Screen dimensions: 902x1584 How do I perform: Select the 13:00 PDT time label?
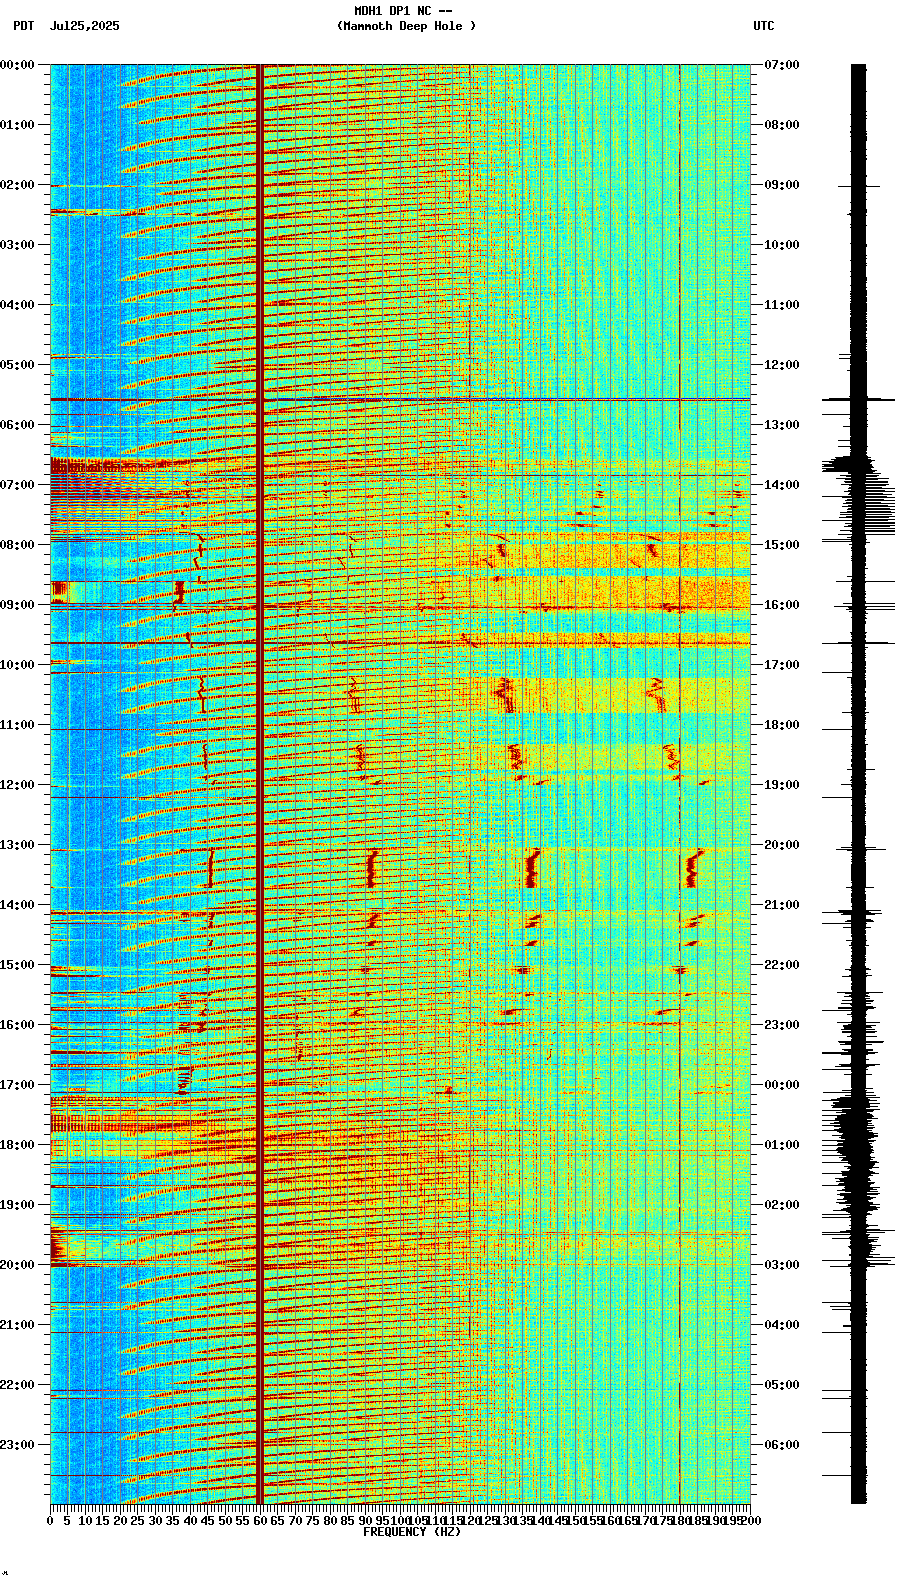point(17,845)
